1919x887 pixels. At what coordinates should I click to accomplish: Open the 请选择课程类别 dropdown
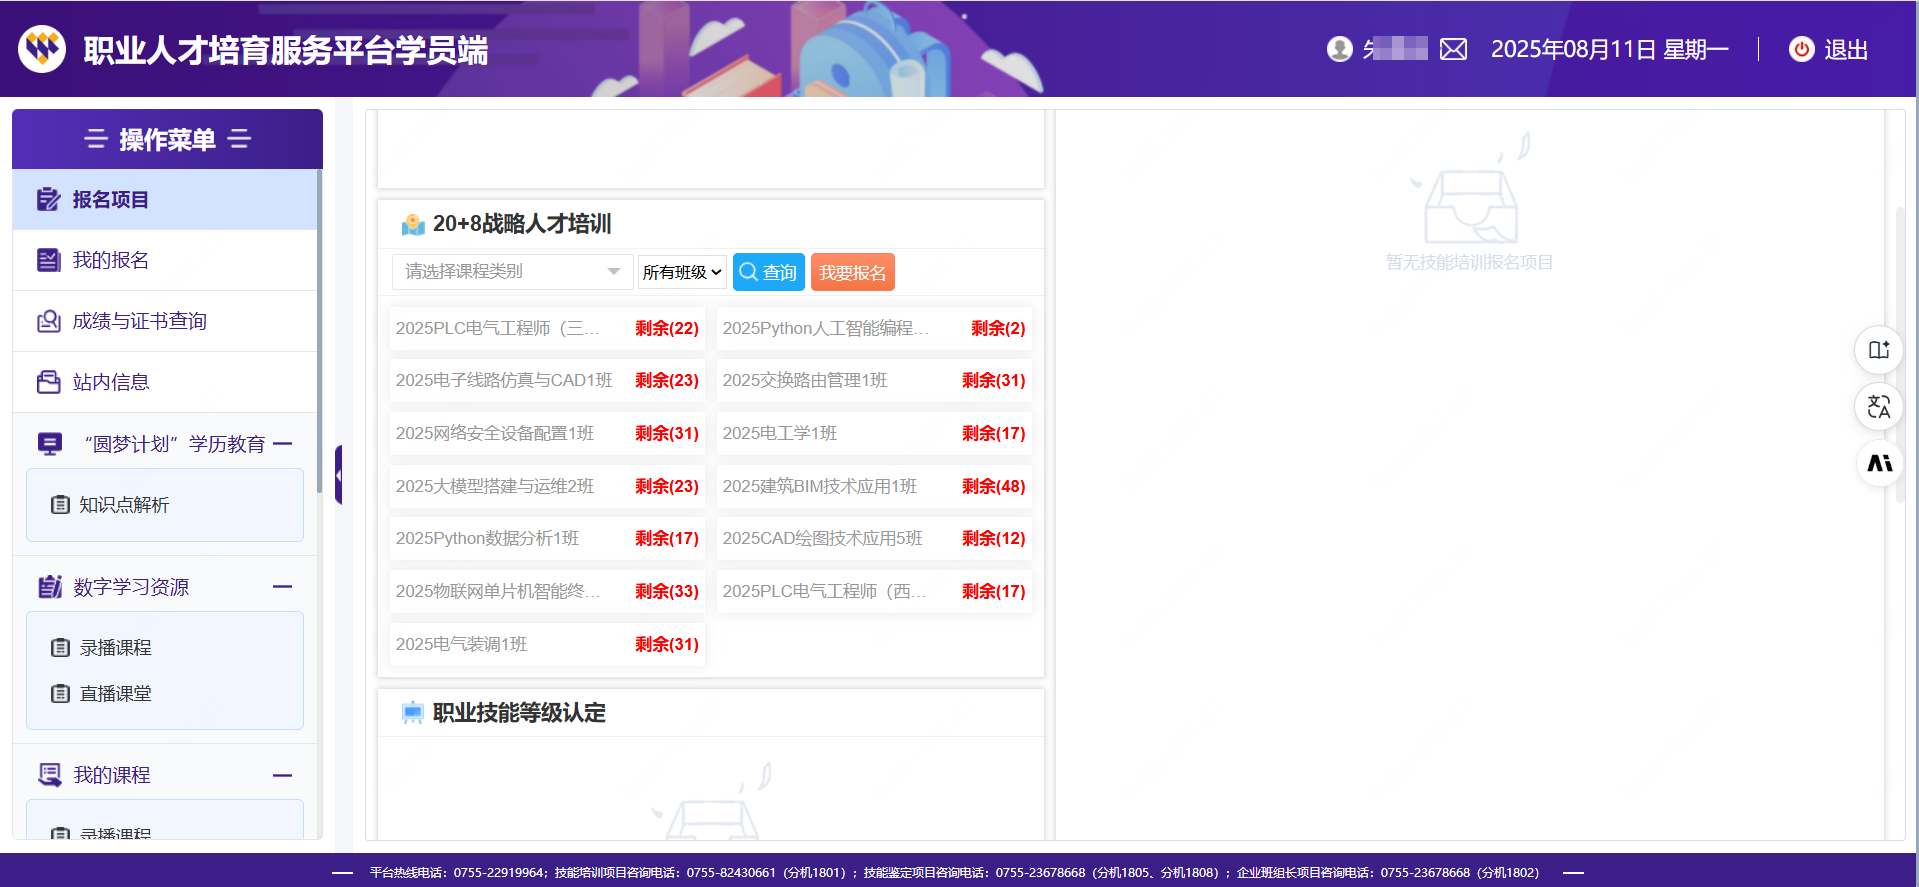point(512,272)
